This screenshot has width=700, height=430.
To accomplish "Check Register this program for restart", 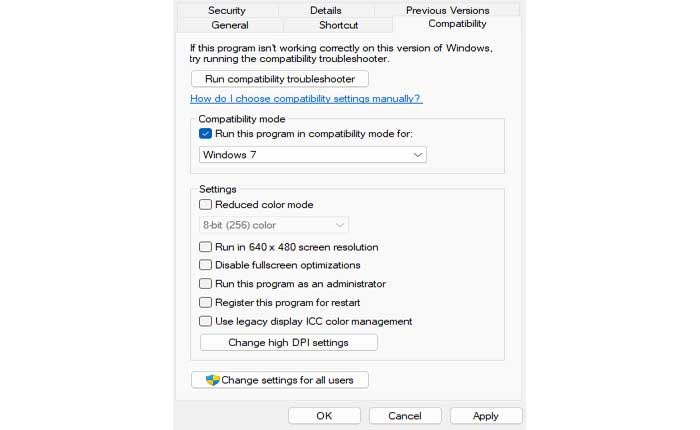I will coord(206,302).
